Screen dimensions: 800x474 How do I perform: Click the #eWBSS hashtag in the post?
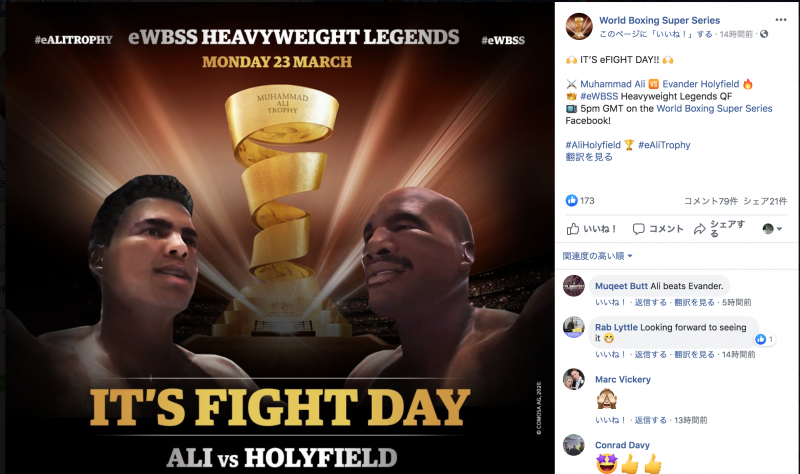click(x=599, y=96)
